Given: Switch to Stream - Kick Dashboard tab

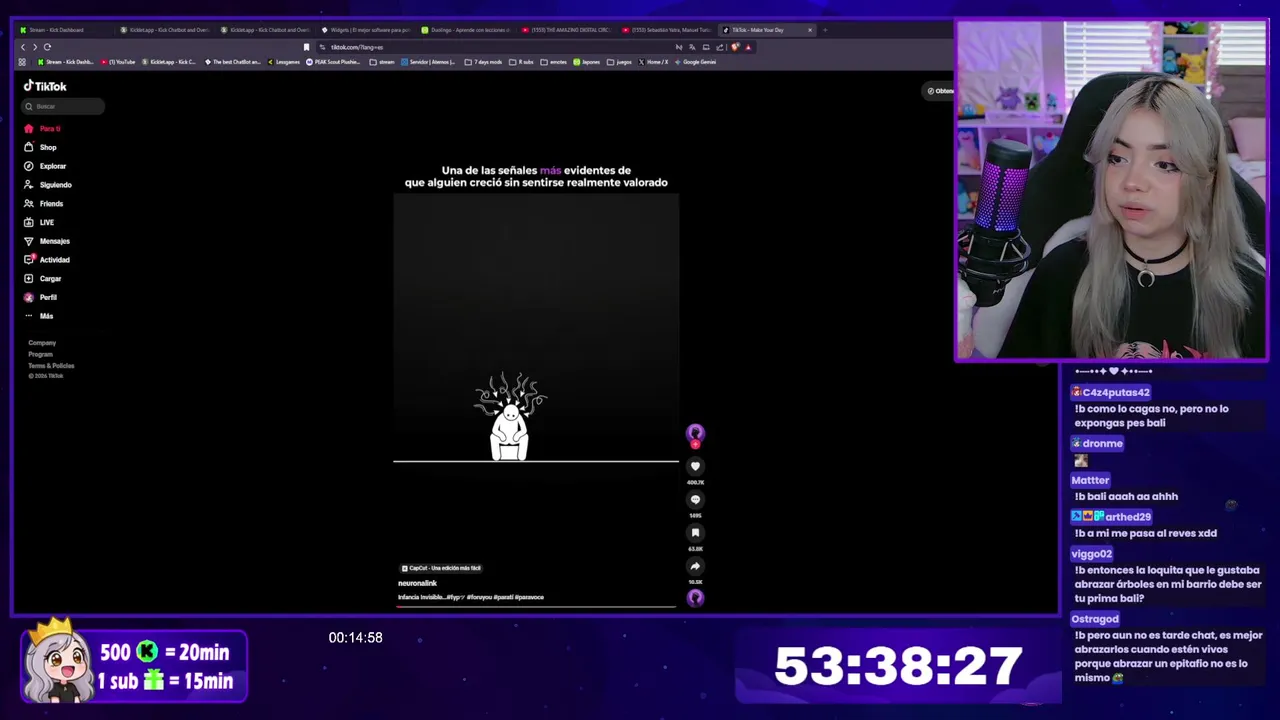Looking at the screenshot, I should pos(66,30).
